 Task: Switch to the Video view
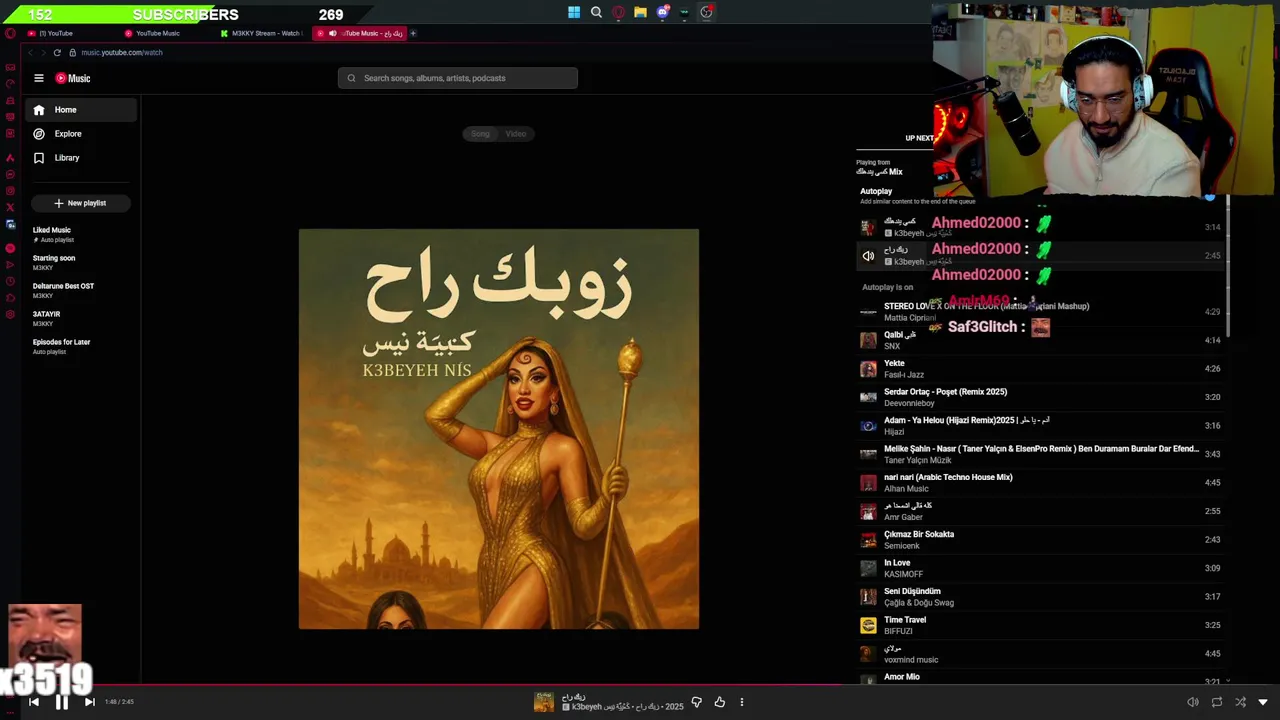click(x=516, y=134)
